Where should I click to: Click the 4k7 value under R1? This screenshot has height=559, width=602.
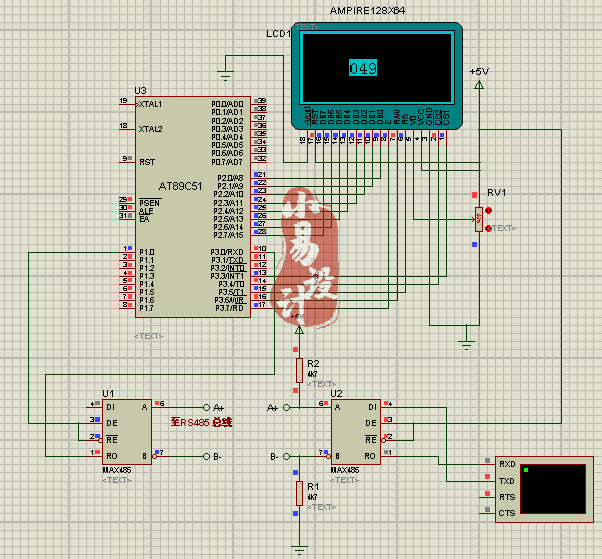click(x=312, y=497)
